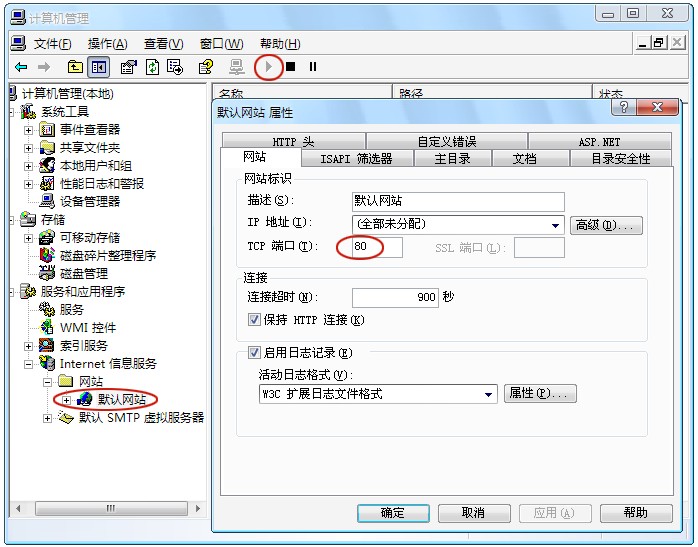Image resolution: width=698 pixels, height=547 pixels.
Task: Select Internet 信息服务 in the tree
Action: [x=108, y=364]
